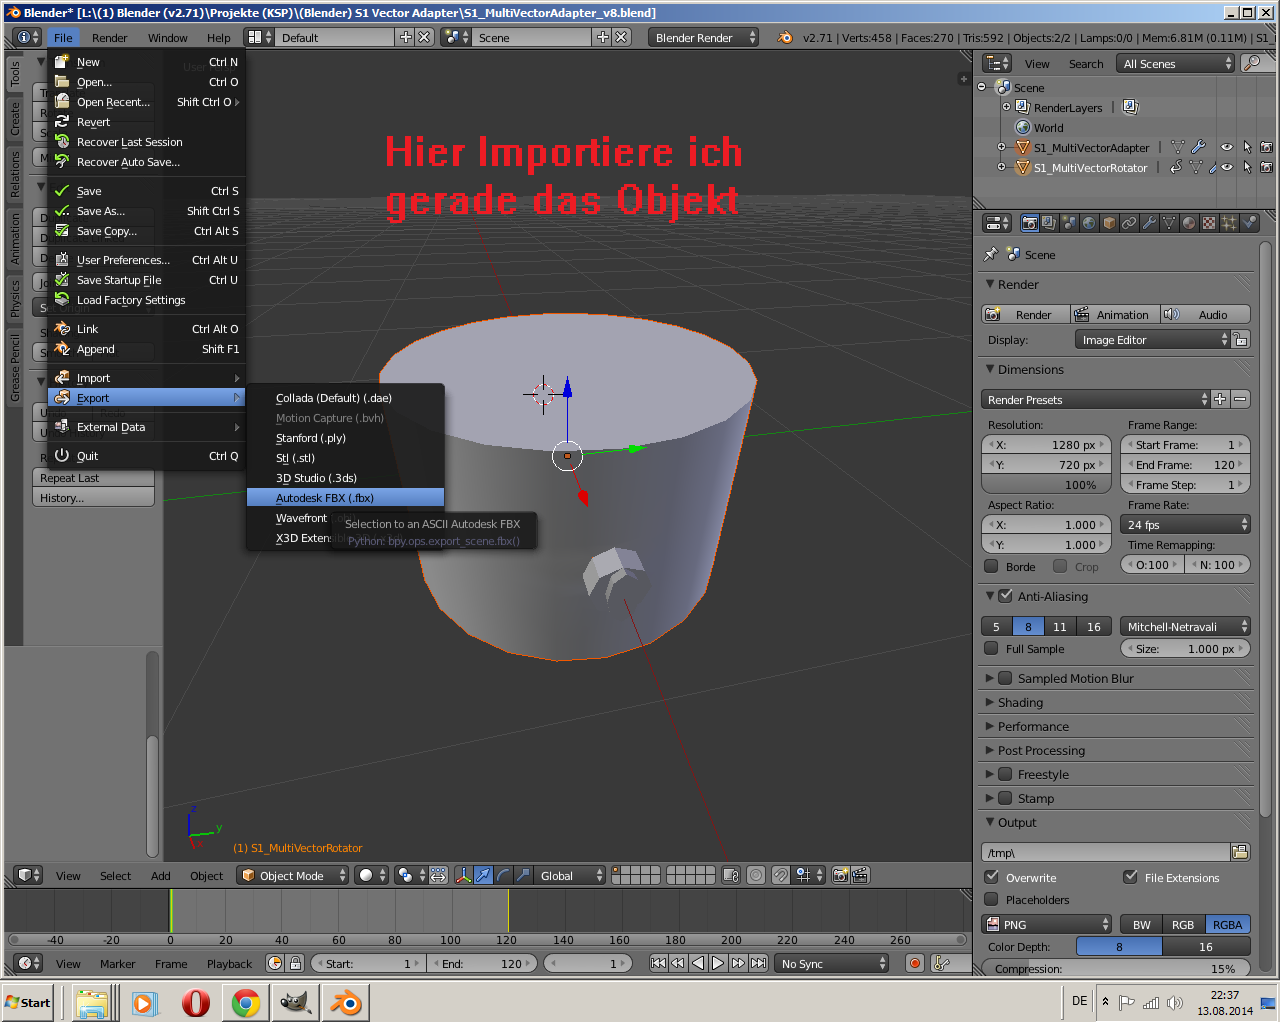Click the Animation render button
Viewport: 1280px width, 1022px height.
click(1115, 314)
